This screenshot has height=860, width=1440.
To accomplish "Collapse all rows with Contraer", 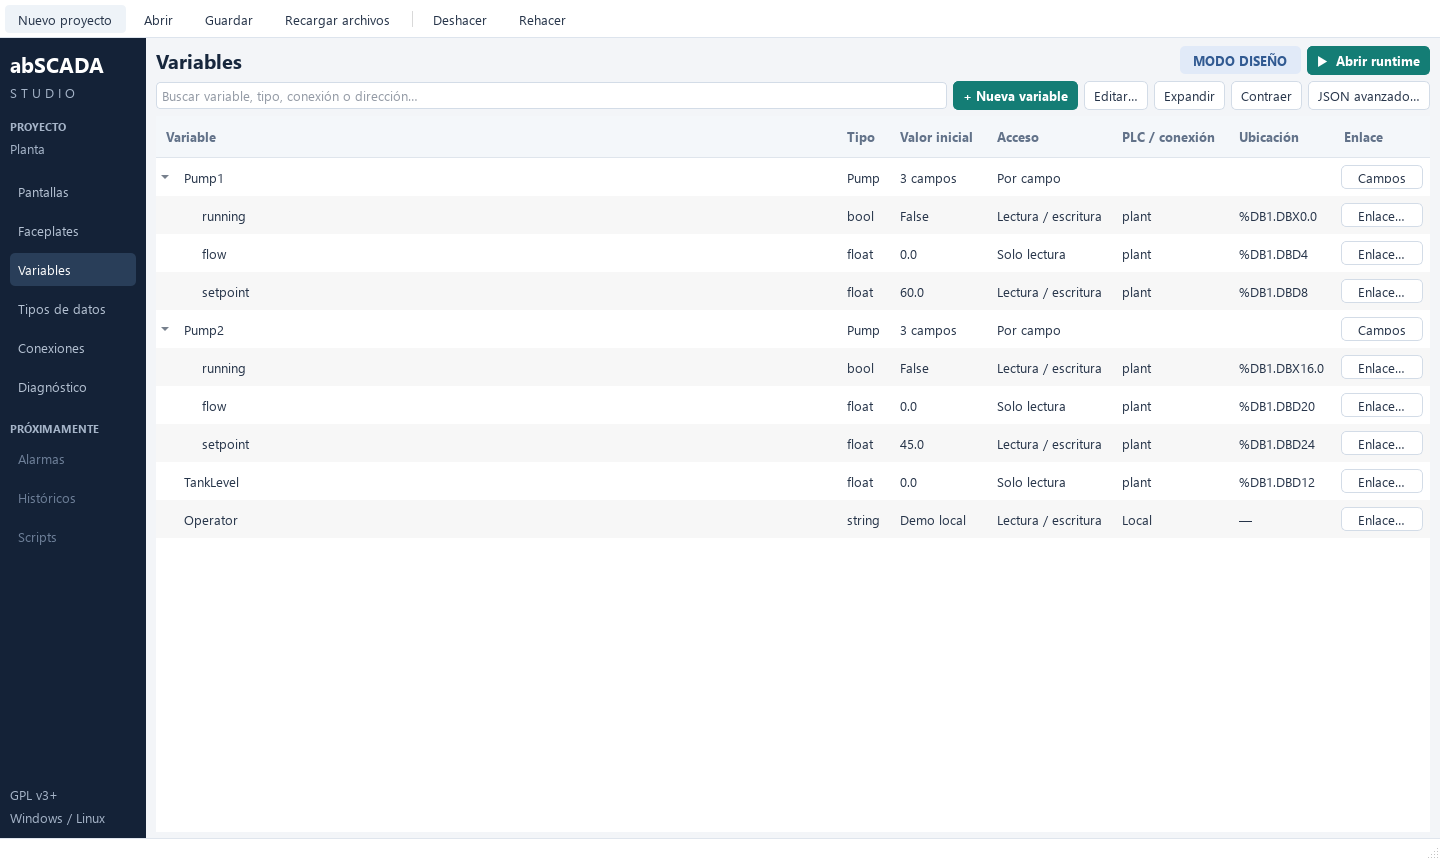I will [x=1266, y=96].
